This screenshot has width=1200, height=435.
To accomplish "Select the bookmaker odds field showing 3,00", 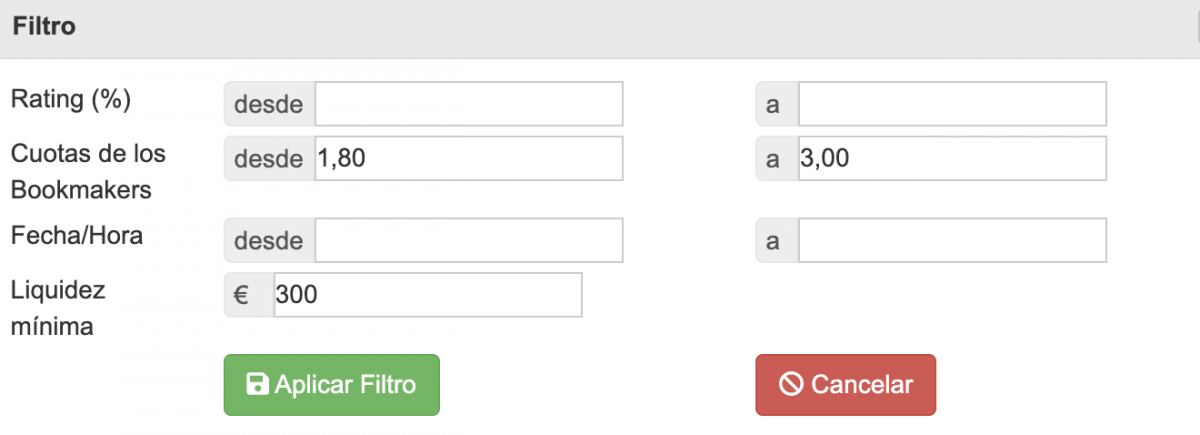I will [x=953, y=159].
